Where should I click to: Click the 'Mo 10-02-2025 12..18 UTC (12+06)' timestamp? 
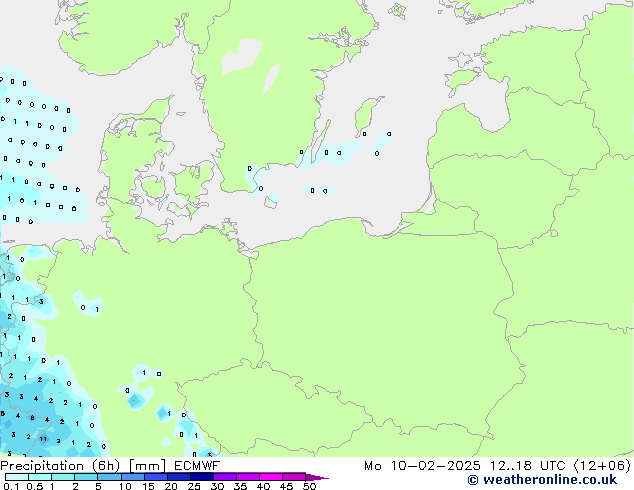[497, 466]
